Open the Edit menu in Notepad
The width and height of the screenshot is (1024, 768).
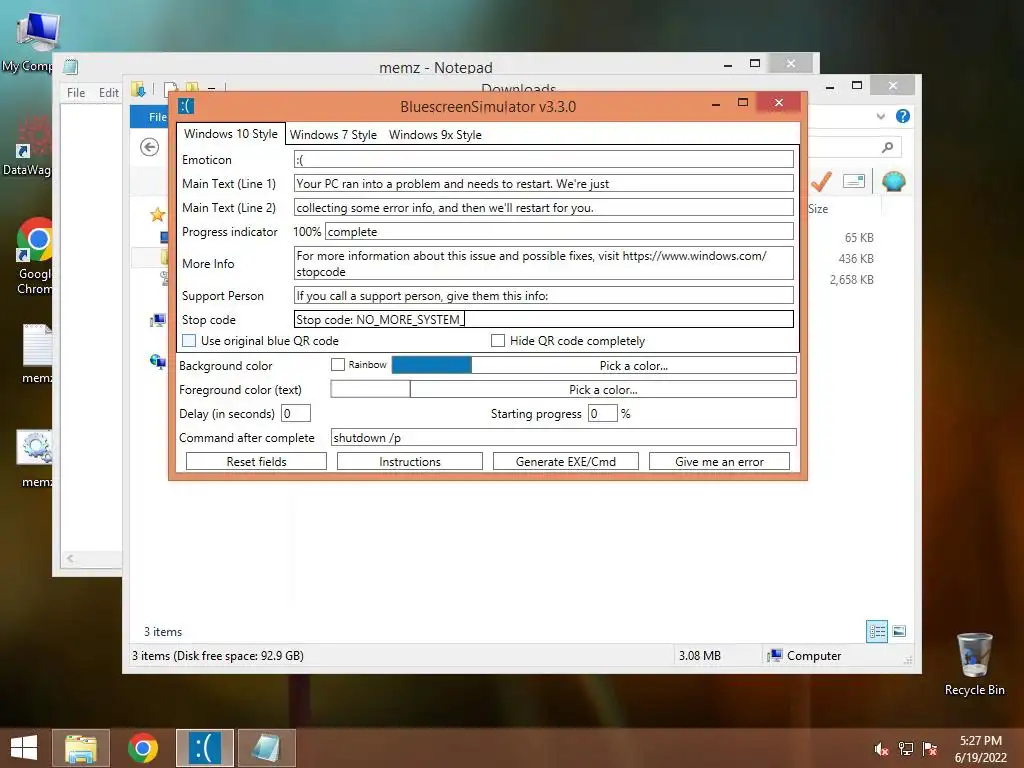click(x=108, y=93)
